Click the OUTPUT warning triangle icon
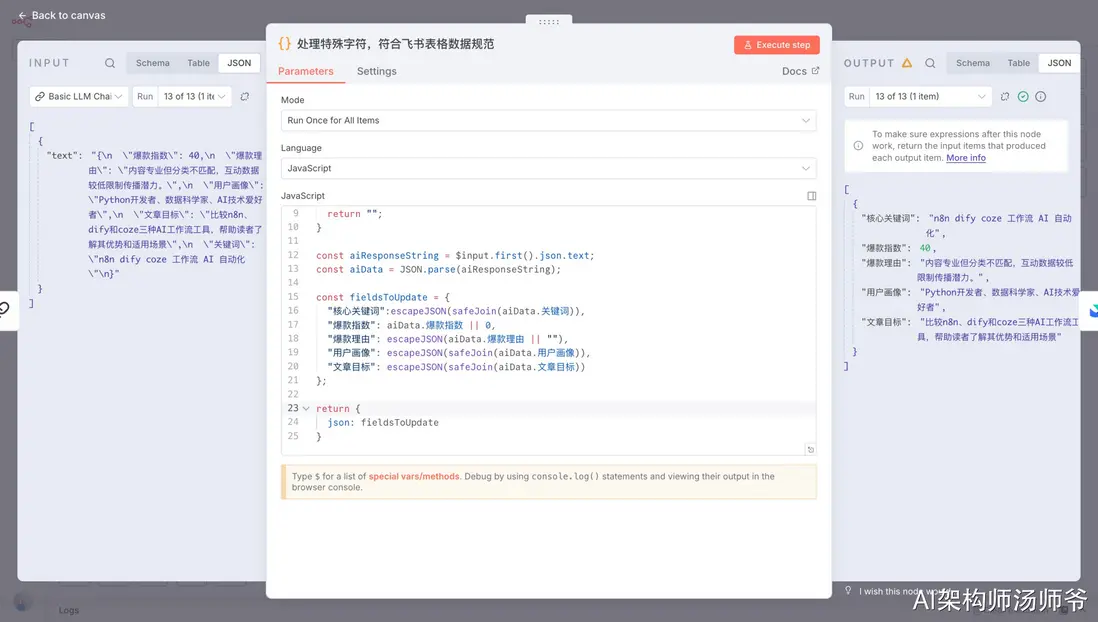Viewport: 1098px width, 622px height. (x=907, y=63)
